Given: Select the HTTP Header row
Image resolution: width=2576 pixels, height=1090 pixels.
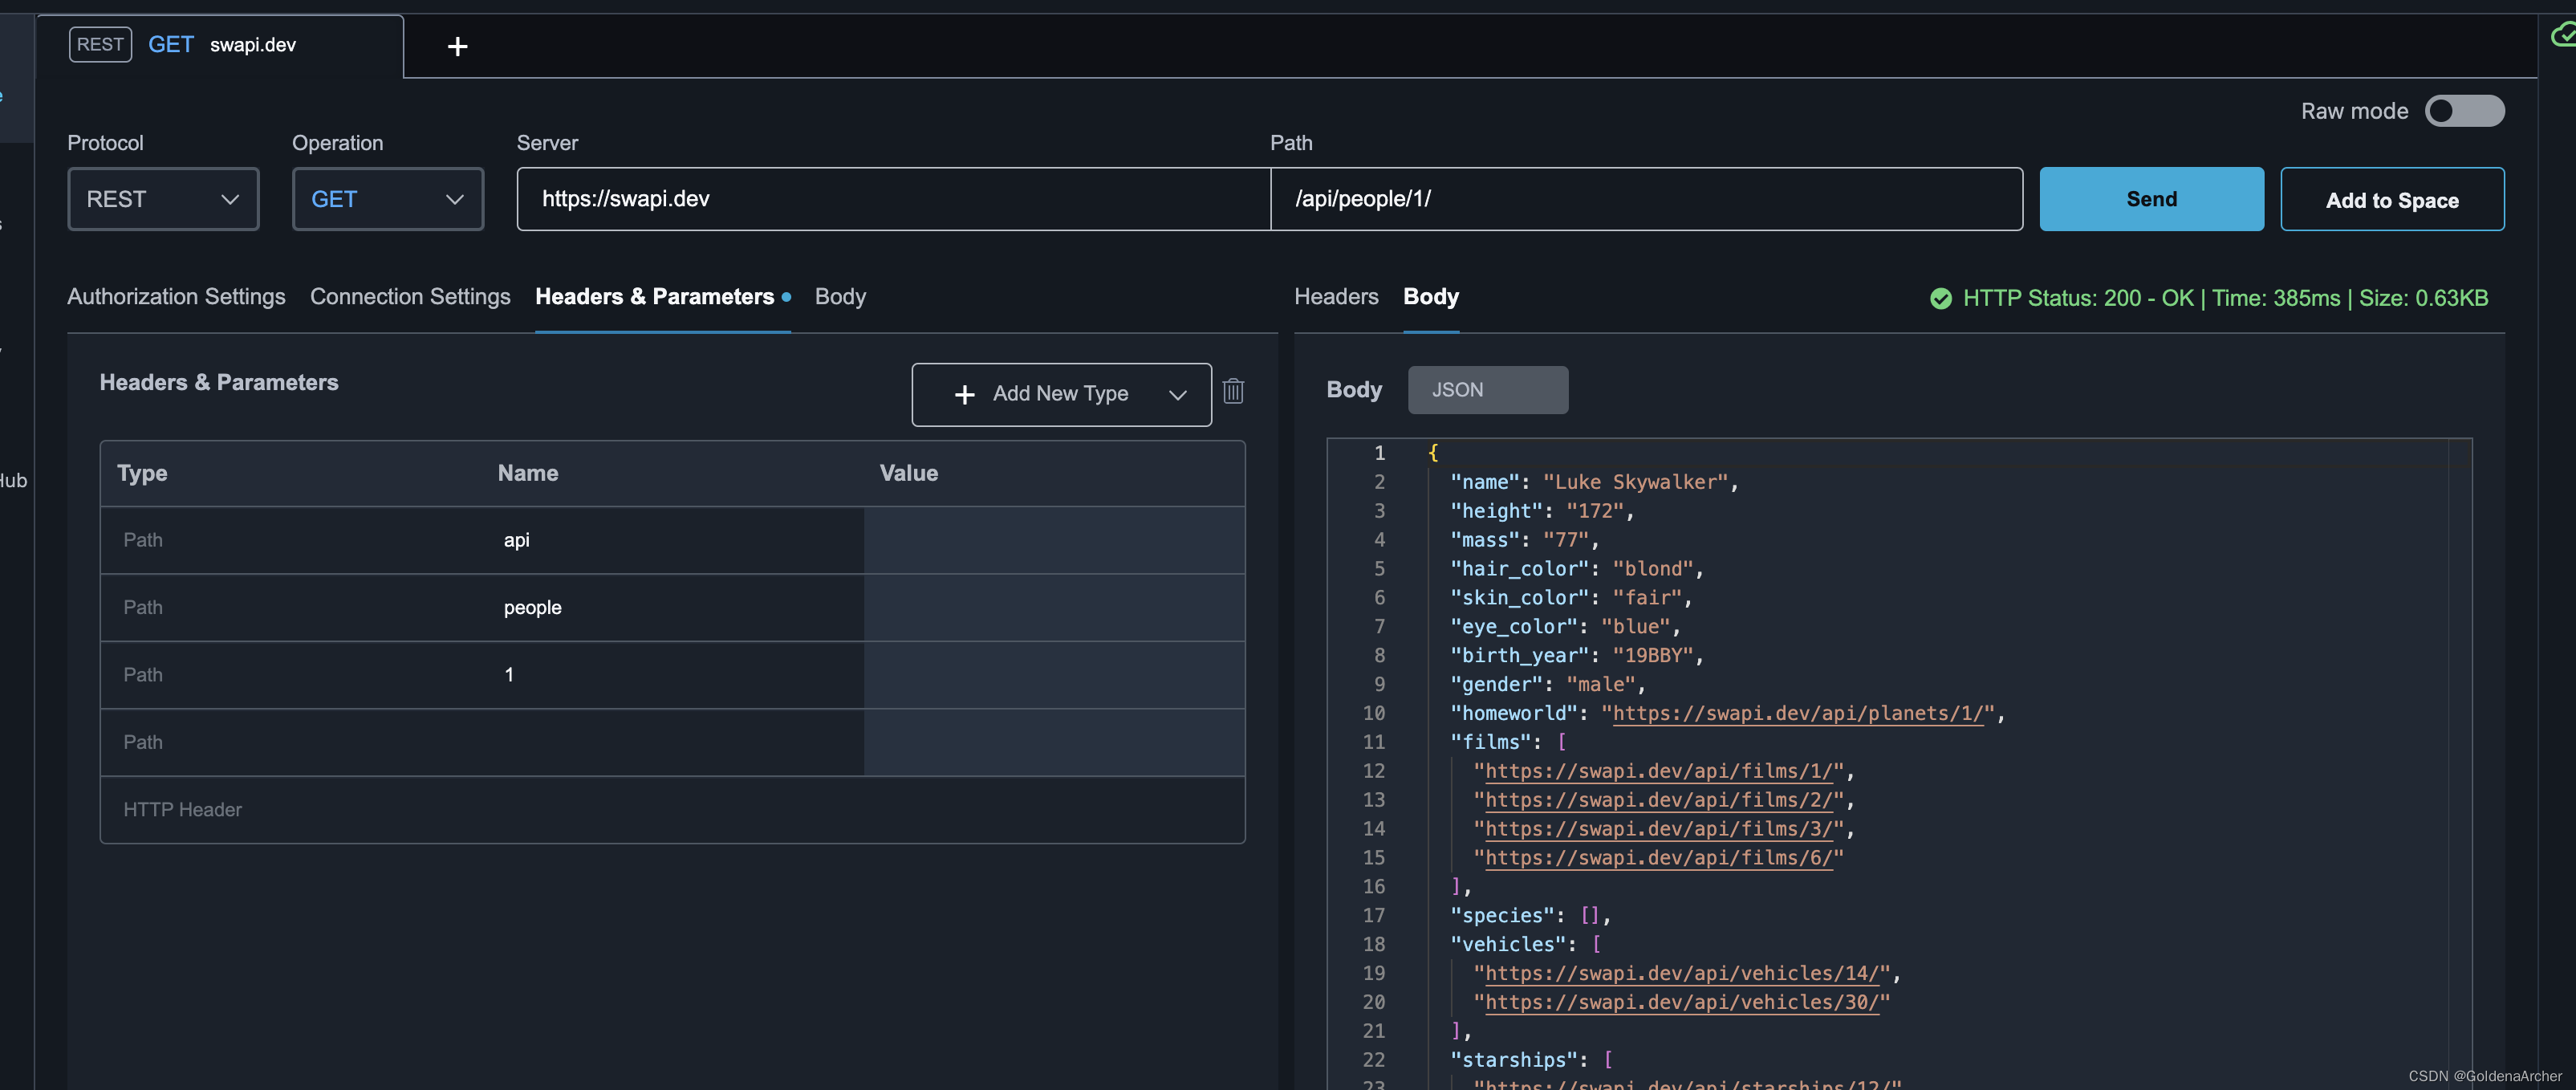Looking at the screenshot, I should [x=672, y=810].
